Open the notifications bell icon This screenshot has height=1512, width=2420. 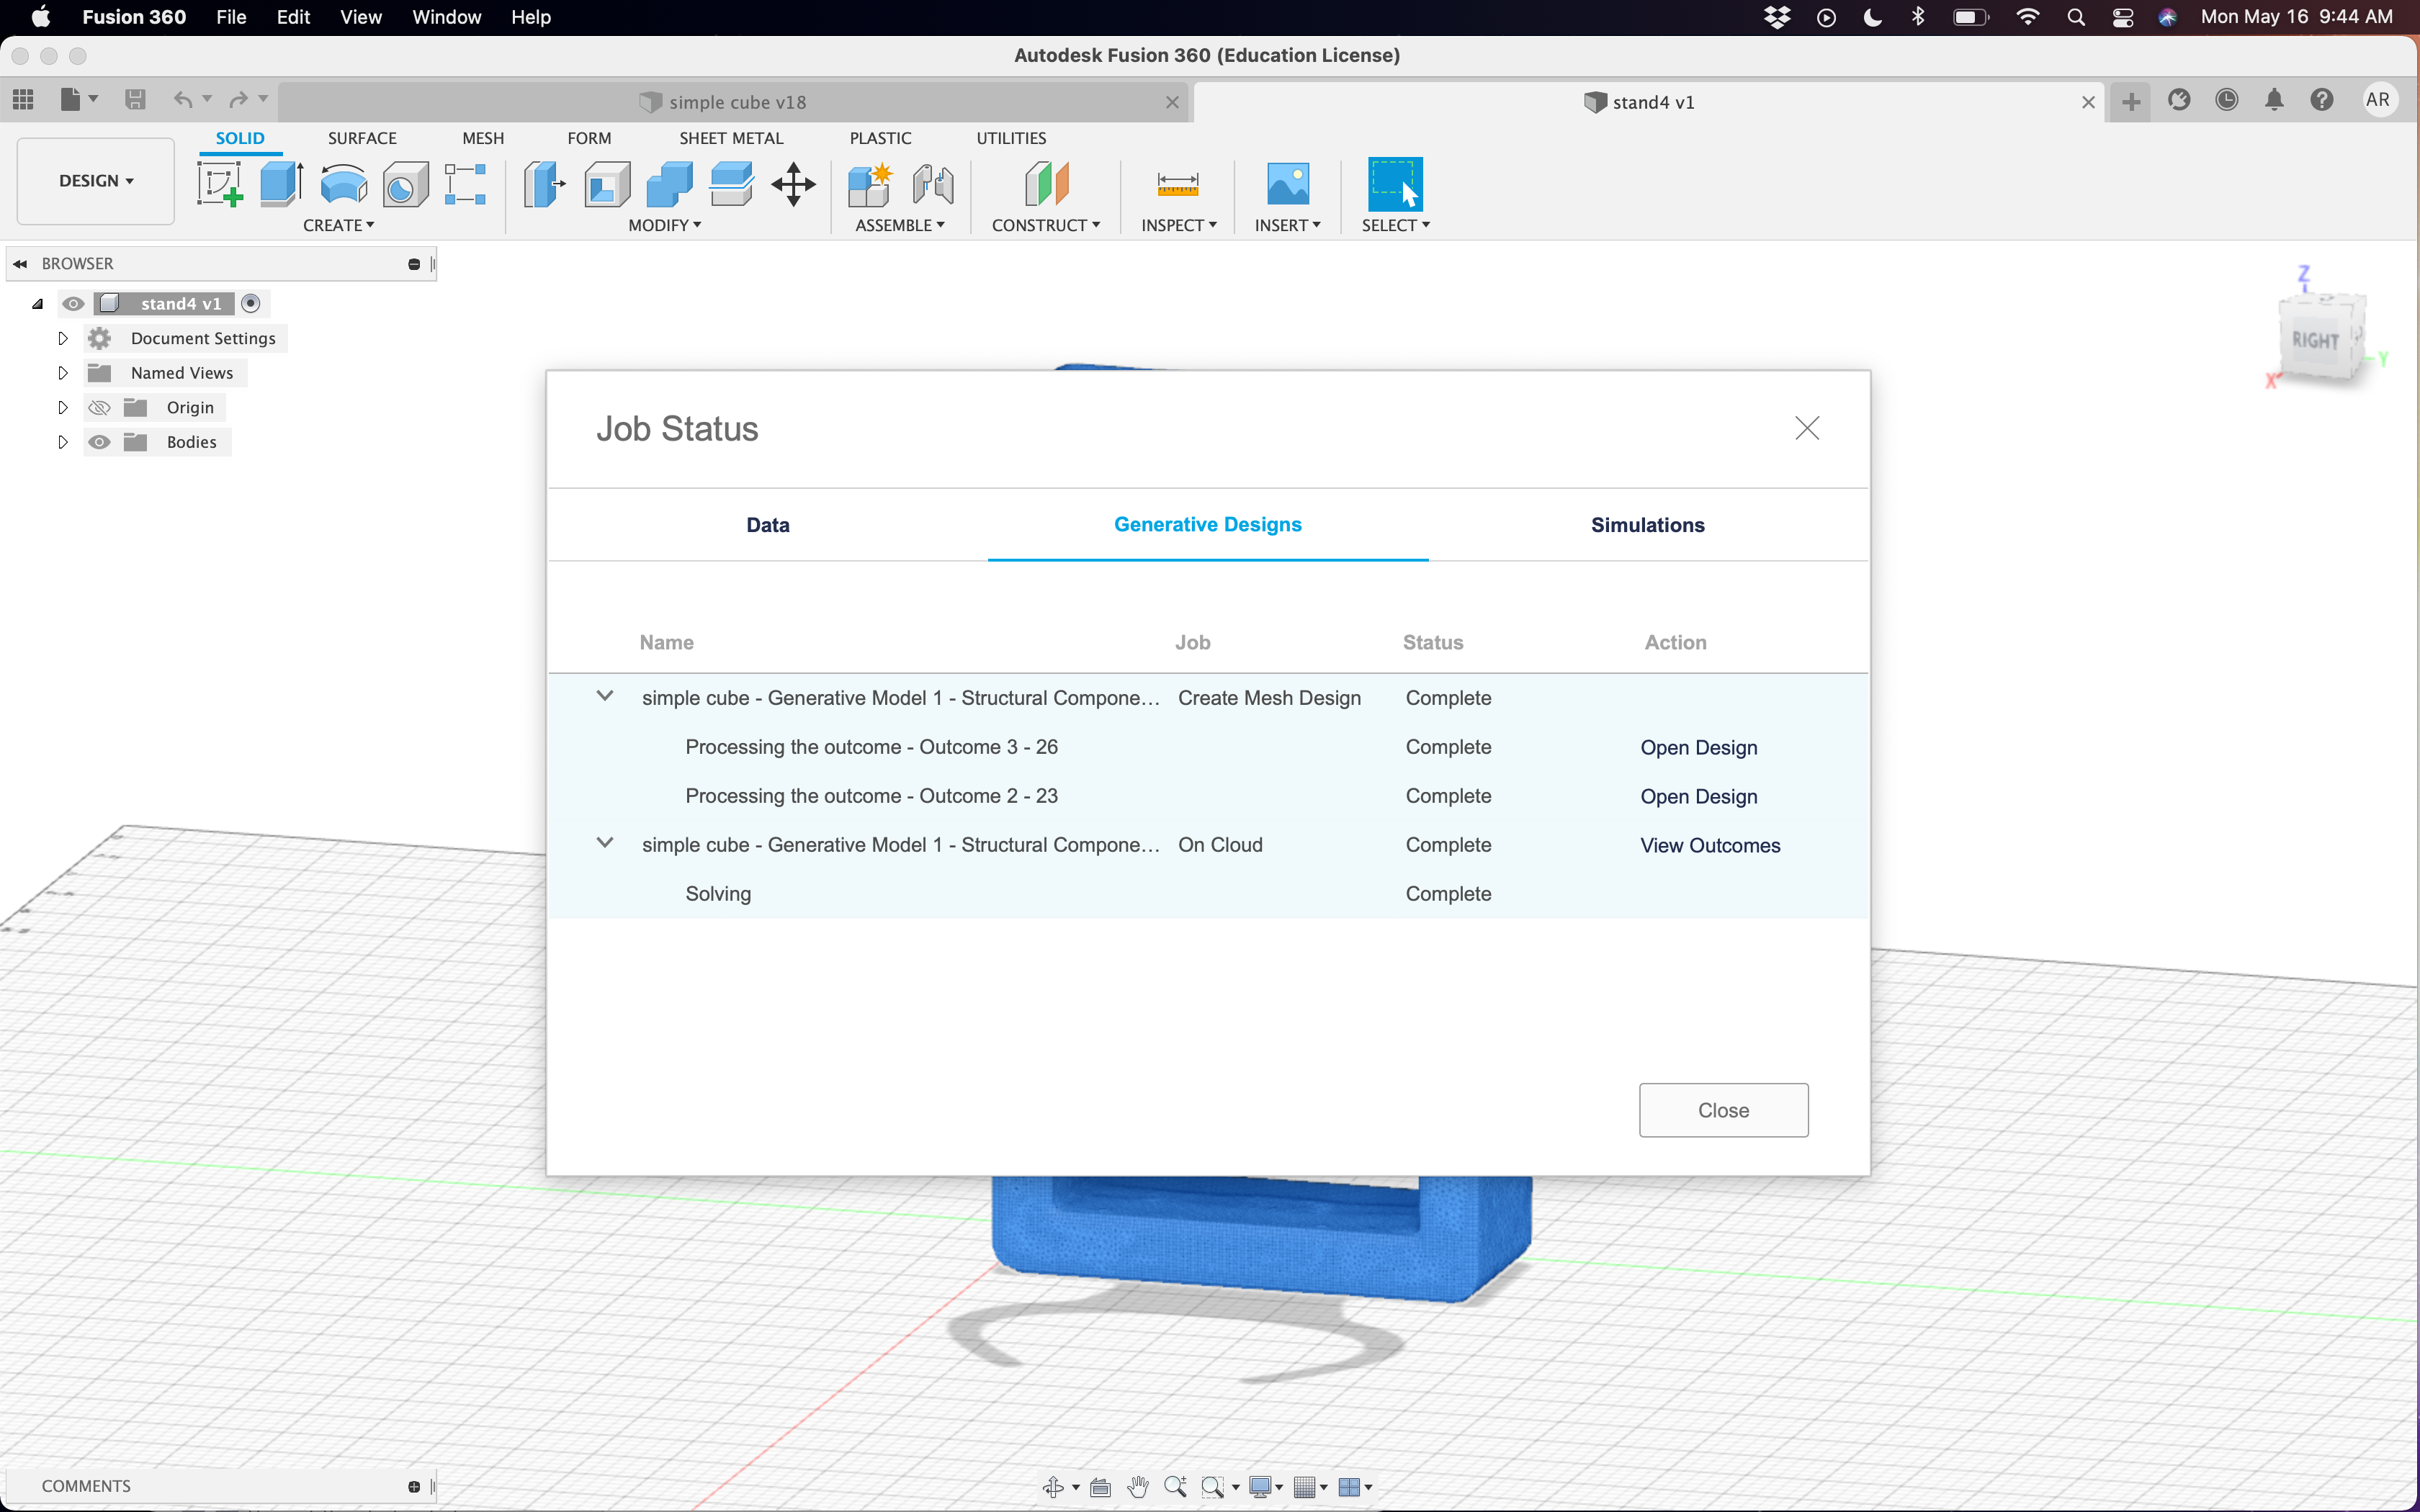coord(2275,100)
